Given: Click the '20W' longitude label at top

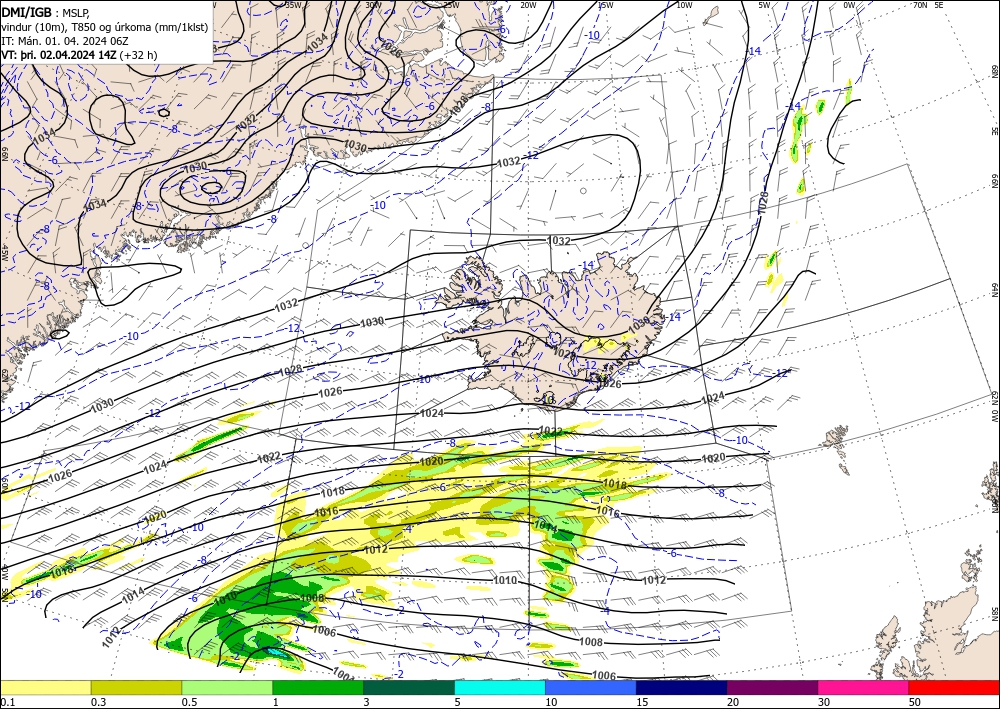Looking at the screenshot, I should click(527, 5).
